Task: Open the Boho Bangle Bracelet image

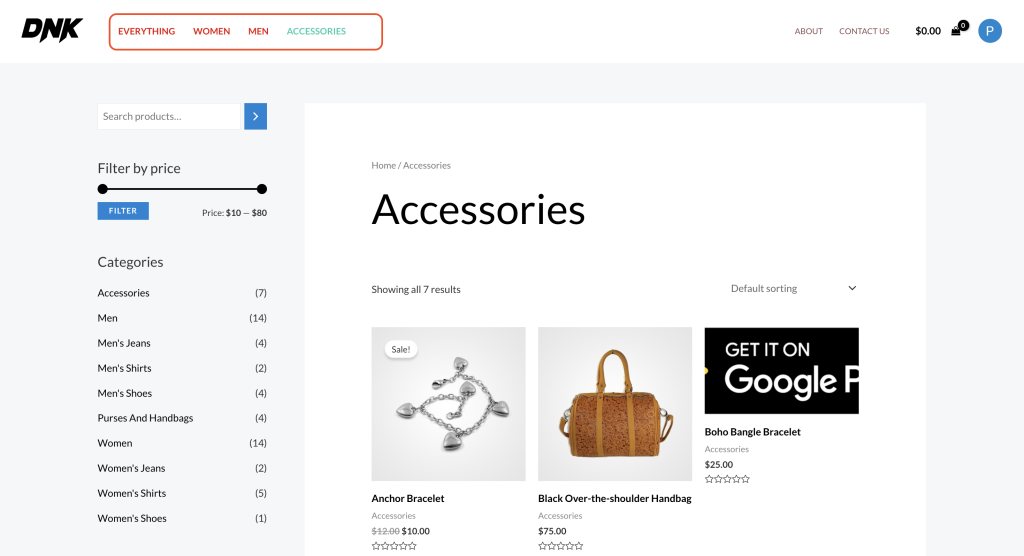Action: [782, 370]
